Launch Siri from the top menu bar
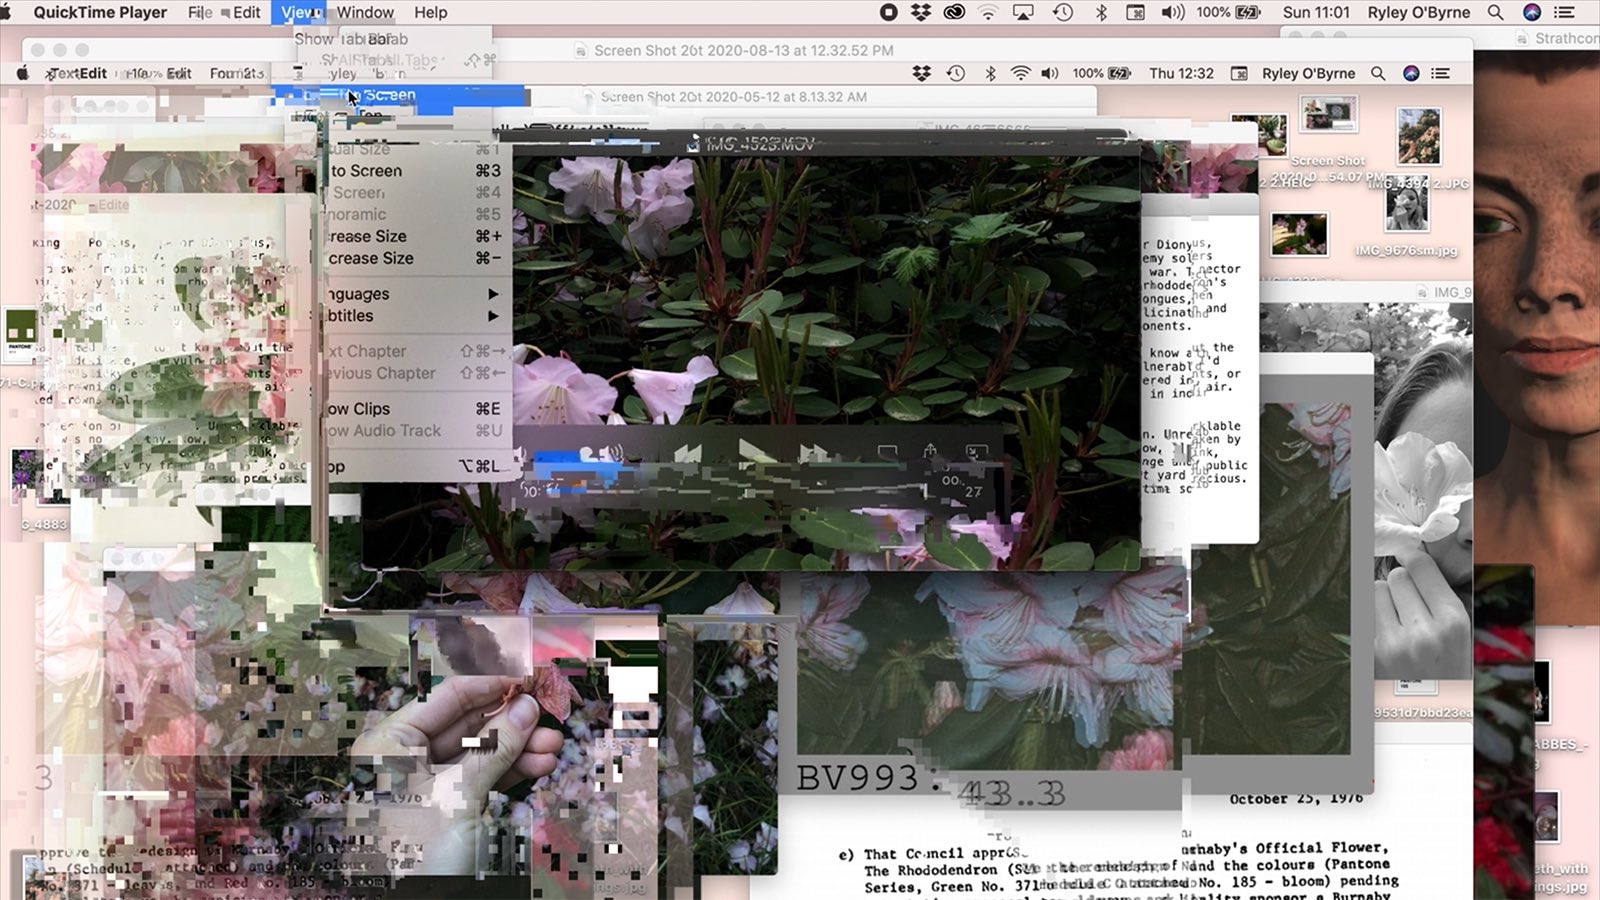Image resolution: width=1600 pixels, height=900 pixels. tap(1531, 12)
